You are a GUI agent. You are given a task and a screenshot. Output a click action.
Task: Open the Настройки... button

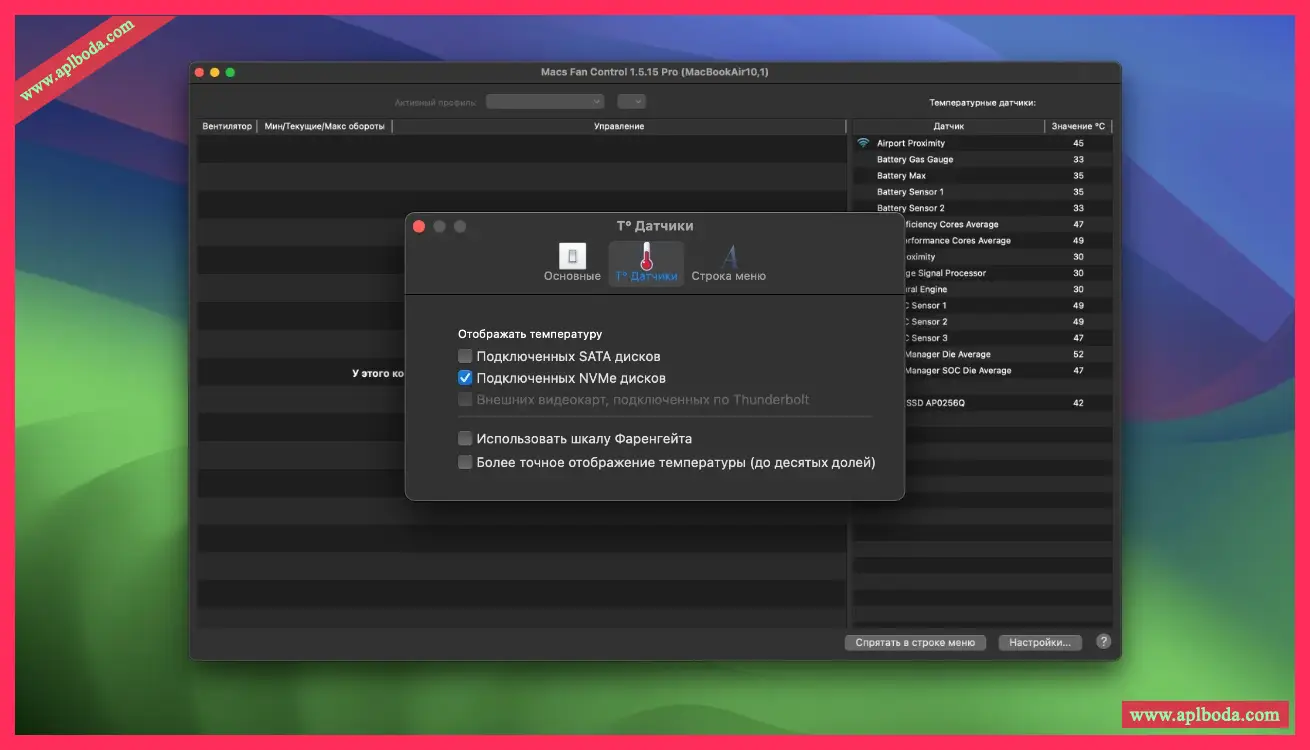(x=1040, y=643)
